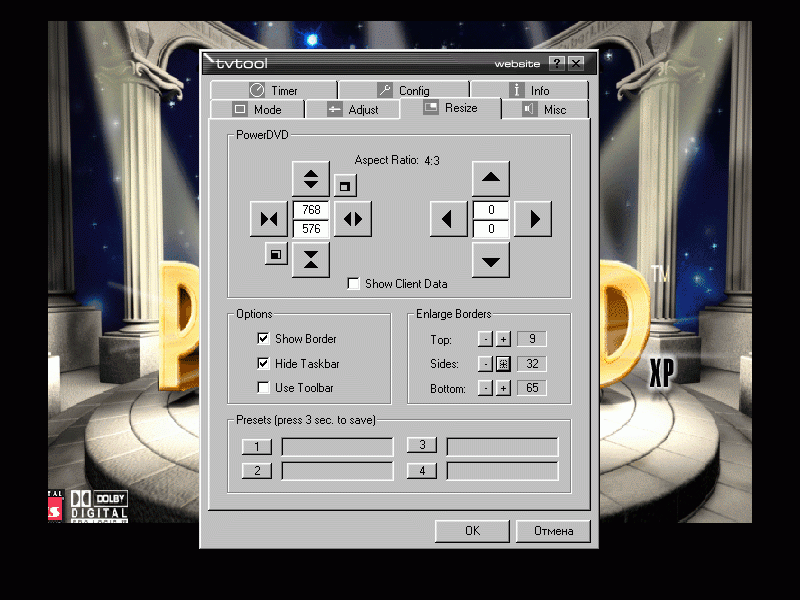The image size is (800, 600).
Task: Load preset 4
Action: (x=422, y=470)
